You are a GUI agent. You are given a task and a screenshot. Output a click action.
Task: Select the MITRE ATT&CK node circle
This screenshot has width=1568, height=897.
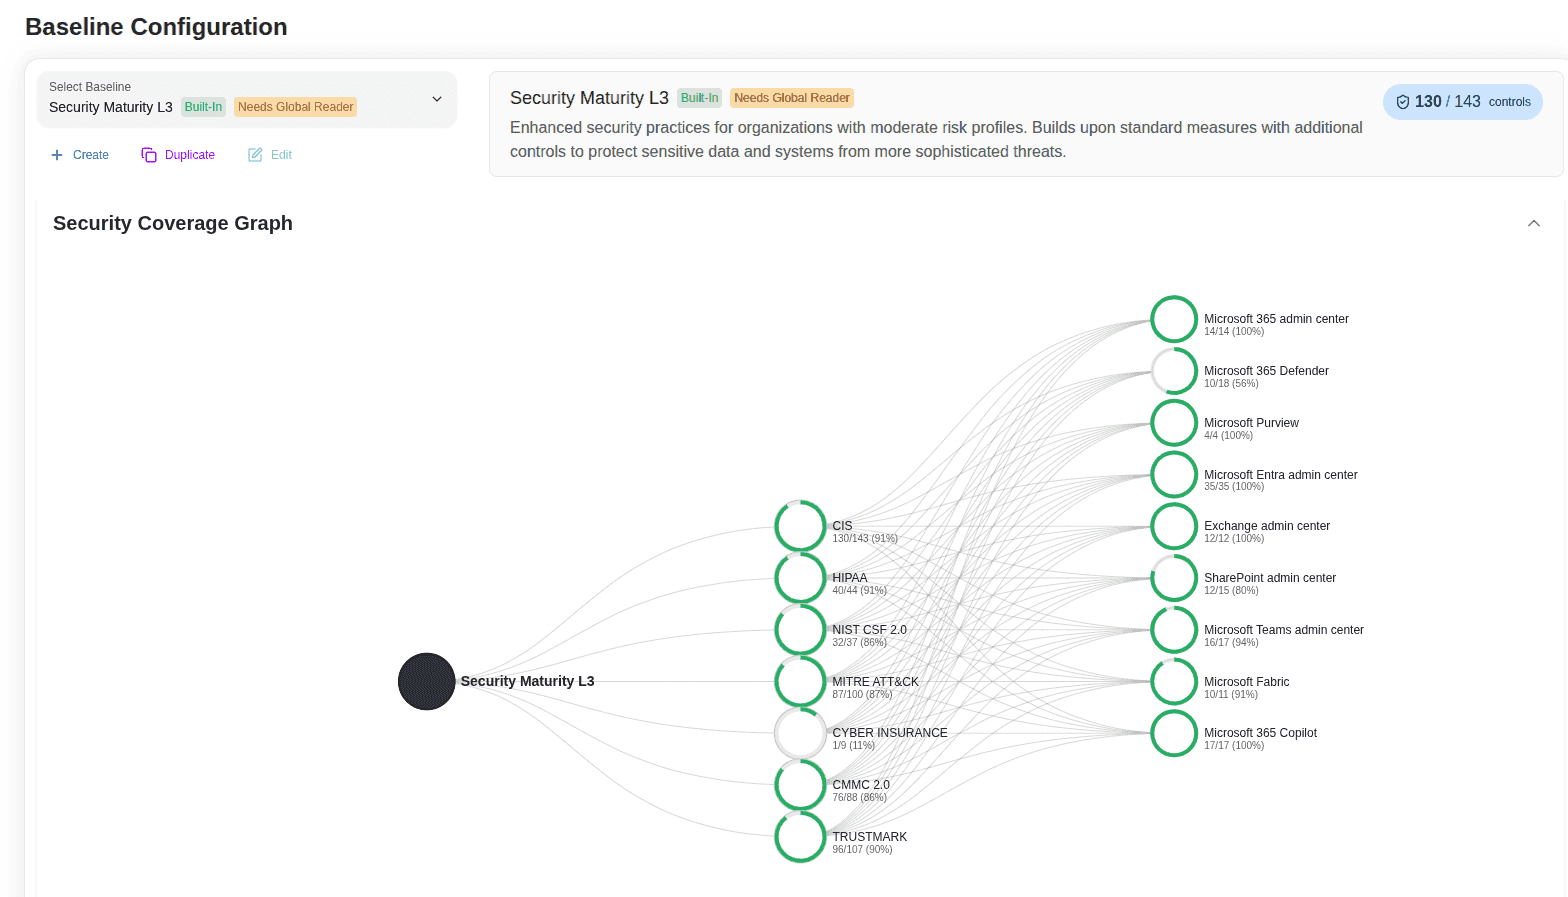click(x=800, y=682)
